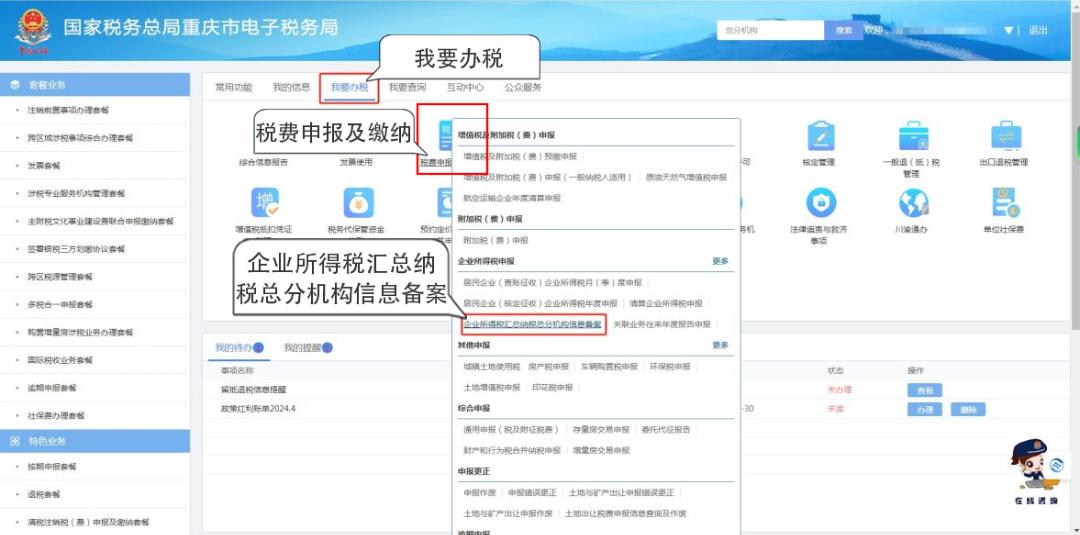Open the 税务代保管资金 icon
The width and height of the screenshot is (1080, 535).
[357, 204]
